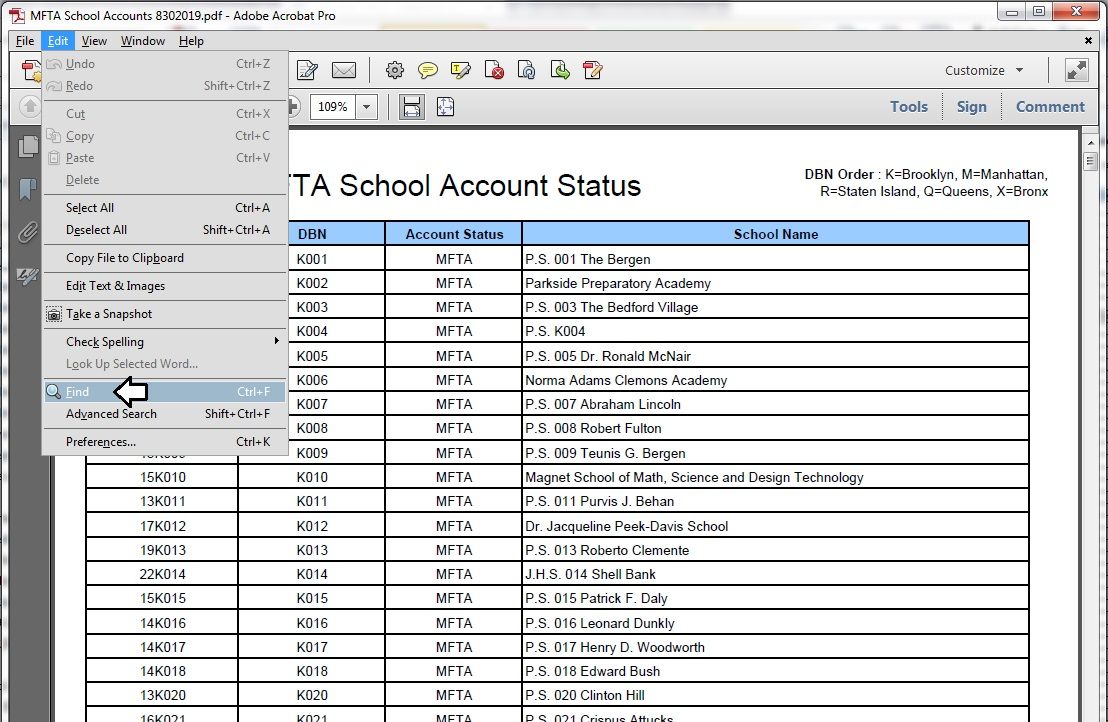Screen dimensions: 1108x722
Task: Click the Redo entry in Edit menu
Action: point(165,85)
